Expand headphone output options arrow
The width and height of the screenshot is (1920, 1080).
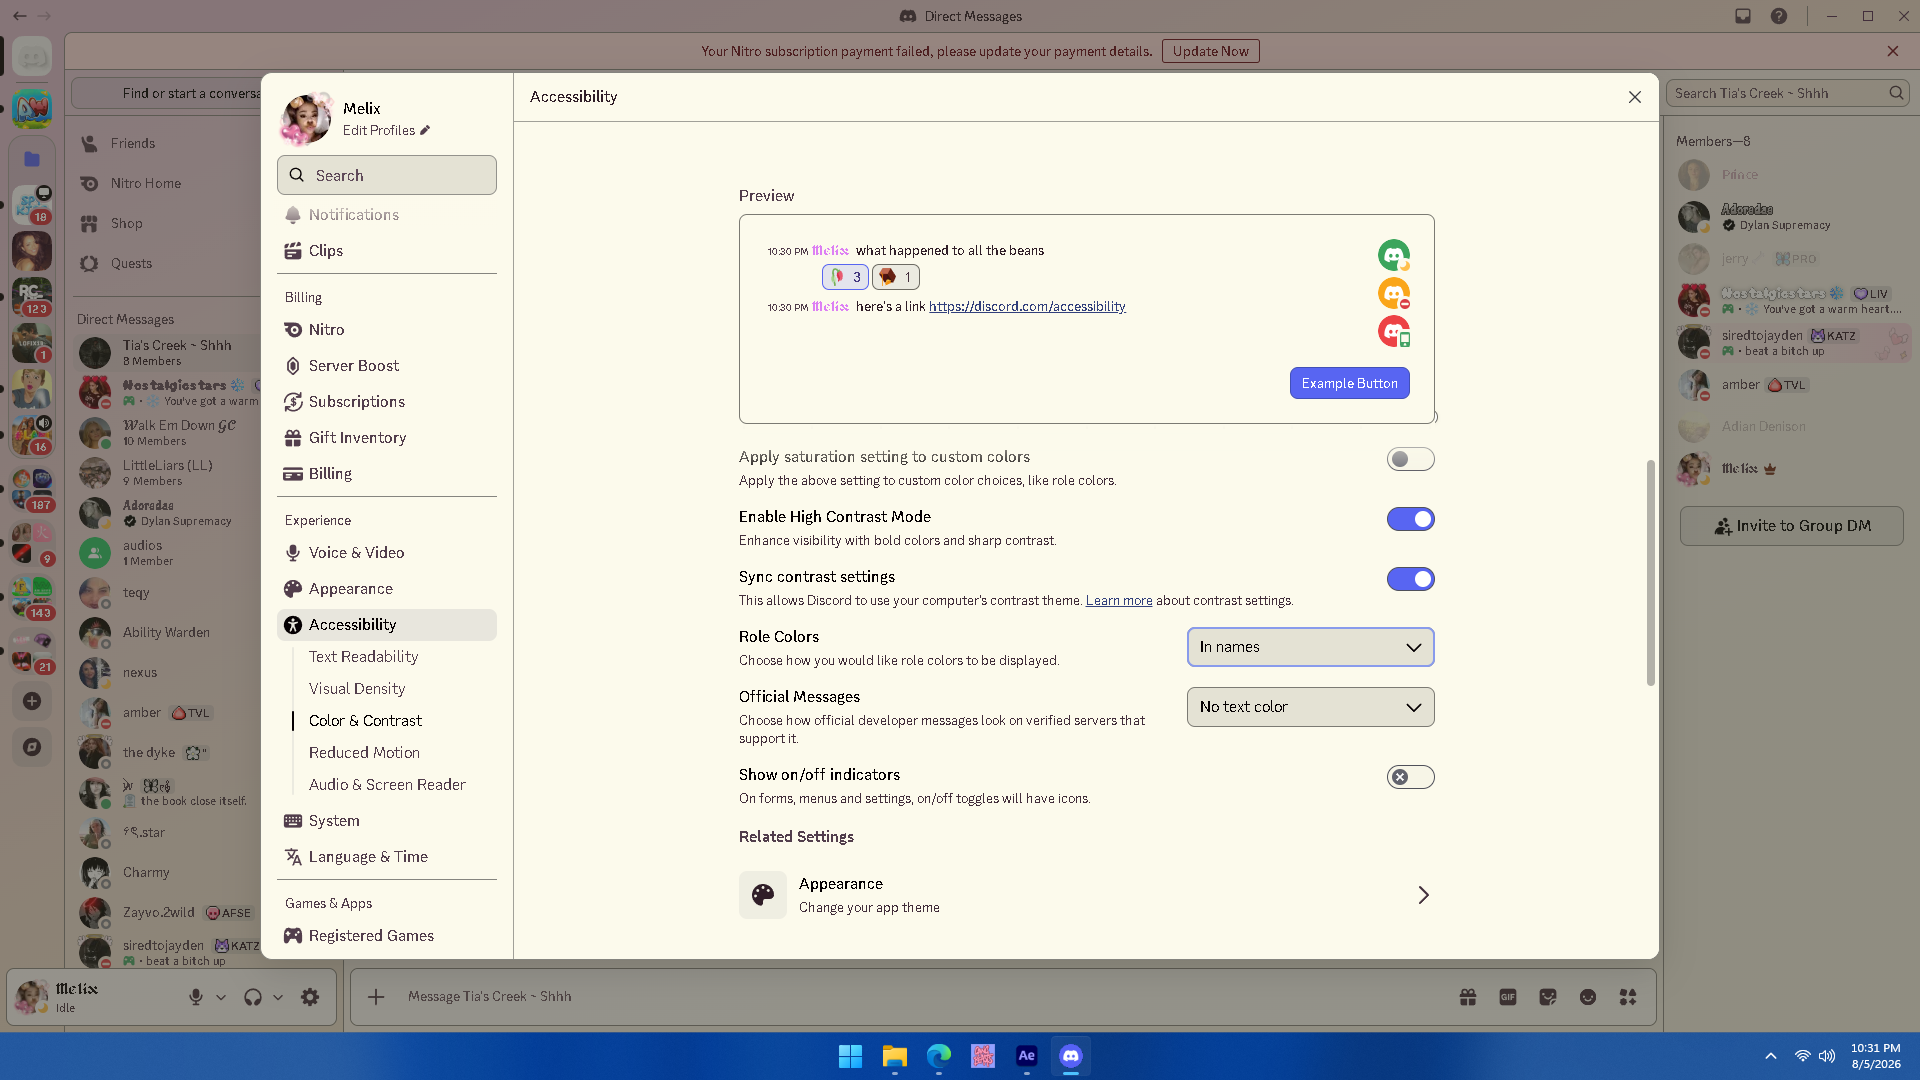[x=278, y=997]
